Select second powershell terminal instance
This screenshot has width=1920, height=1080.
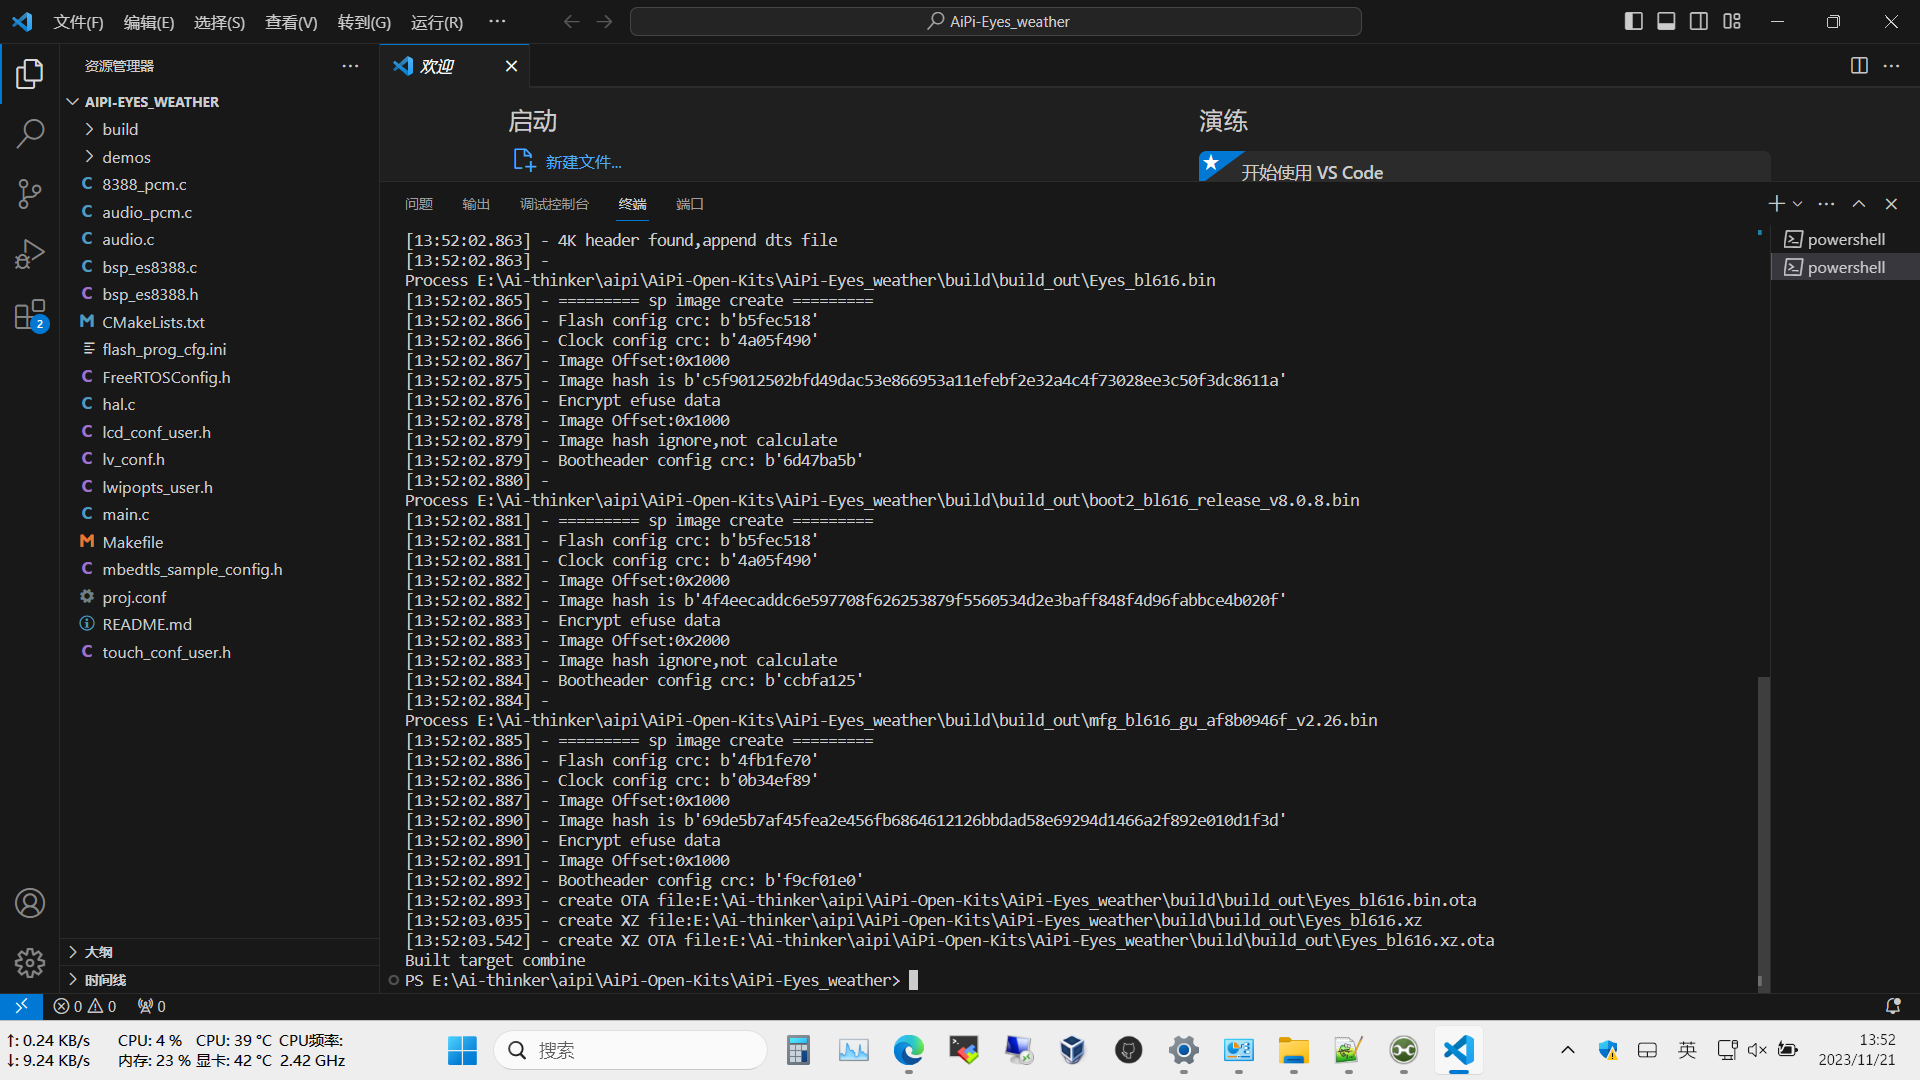(x=1845, y=267)
